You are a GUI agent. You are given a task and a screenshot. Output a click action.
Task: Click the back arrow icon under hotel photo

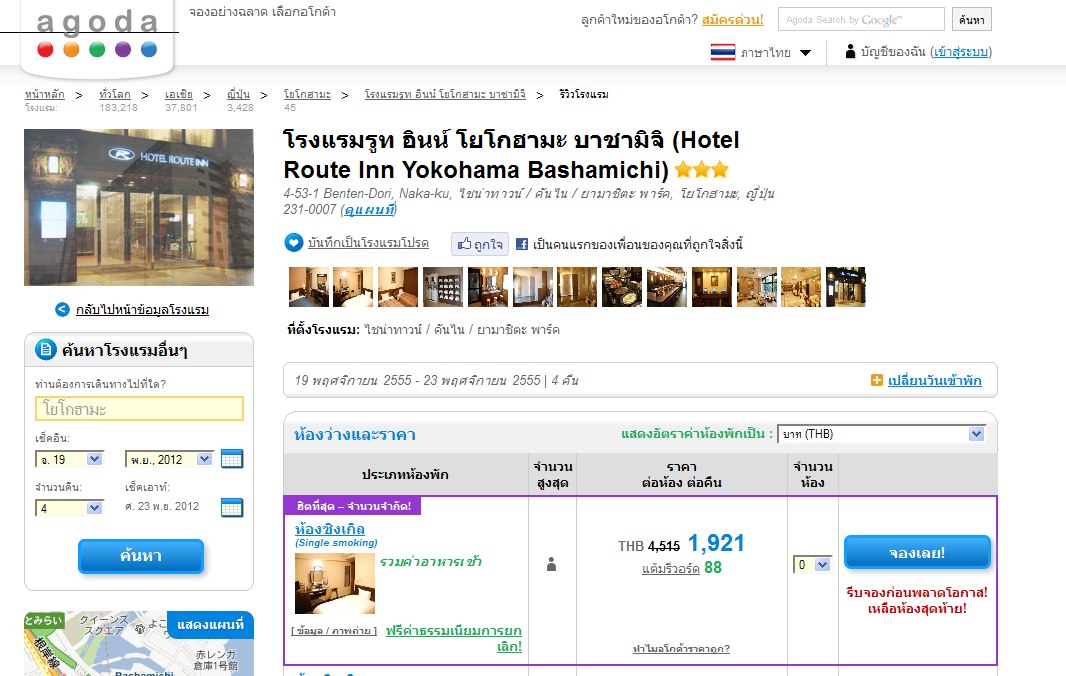point(62,309)
